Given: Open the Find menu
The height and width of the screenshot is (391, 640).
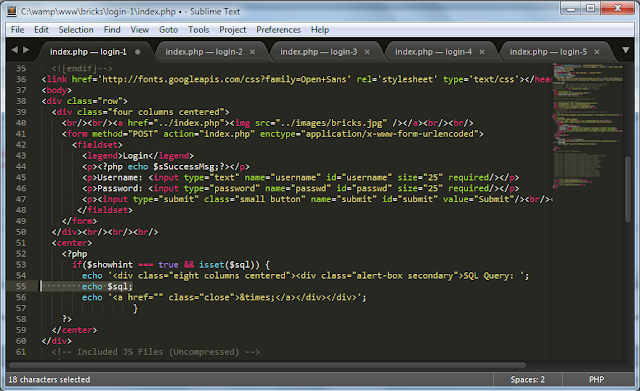Looking at the screenshot, I should tap(112, 30).
